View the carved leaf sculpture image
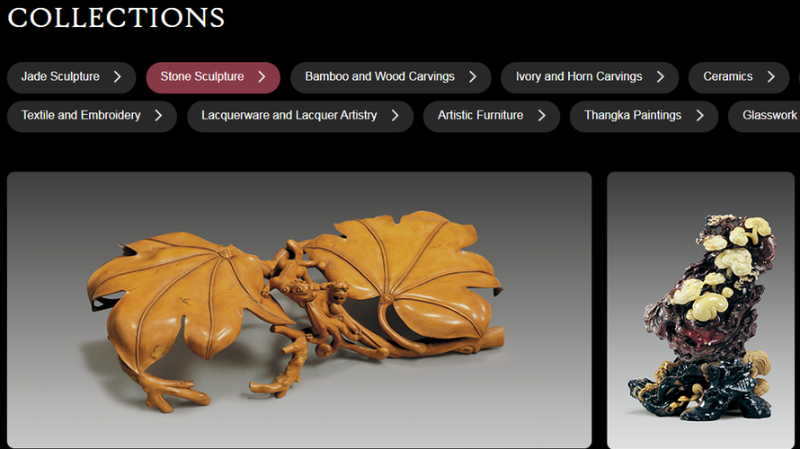This screenshot has height=449, width=800. 299,310
